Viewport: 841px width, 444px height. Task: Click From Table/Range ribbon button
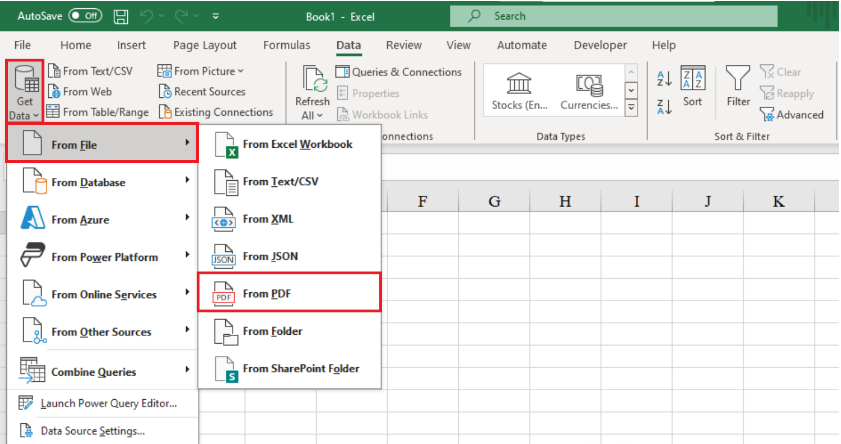(98, 112)
